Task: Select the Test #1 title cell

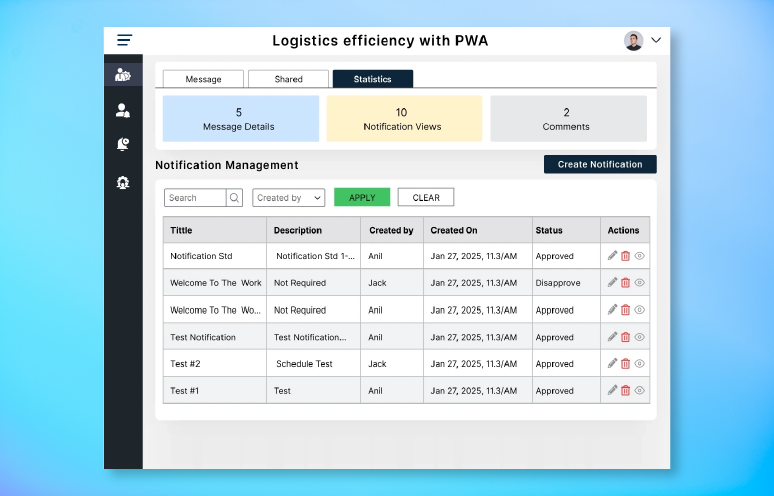Action: (215, 390)
